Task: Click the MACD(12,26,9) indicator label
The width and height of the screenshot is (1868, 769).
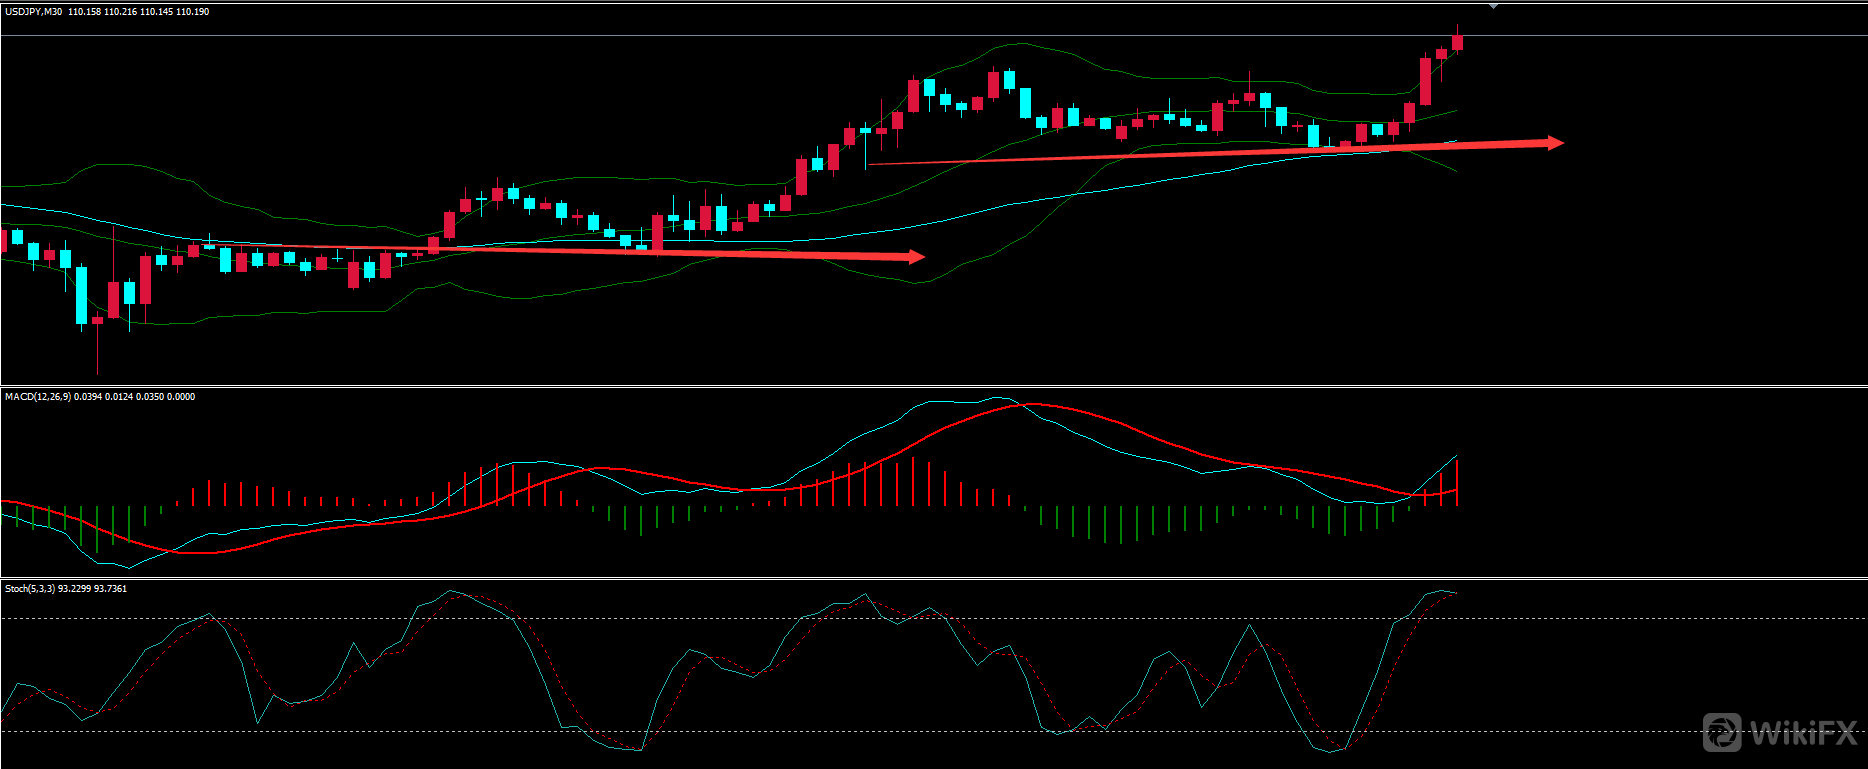Action: tap(37, 397)
